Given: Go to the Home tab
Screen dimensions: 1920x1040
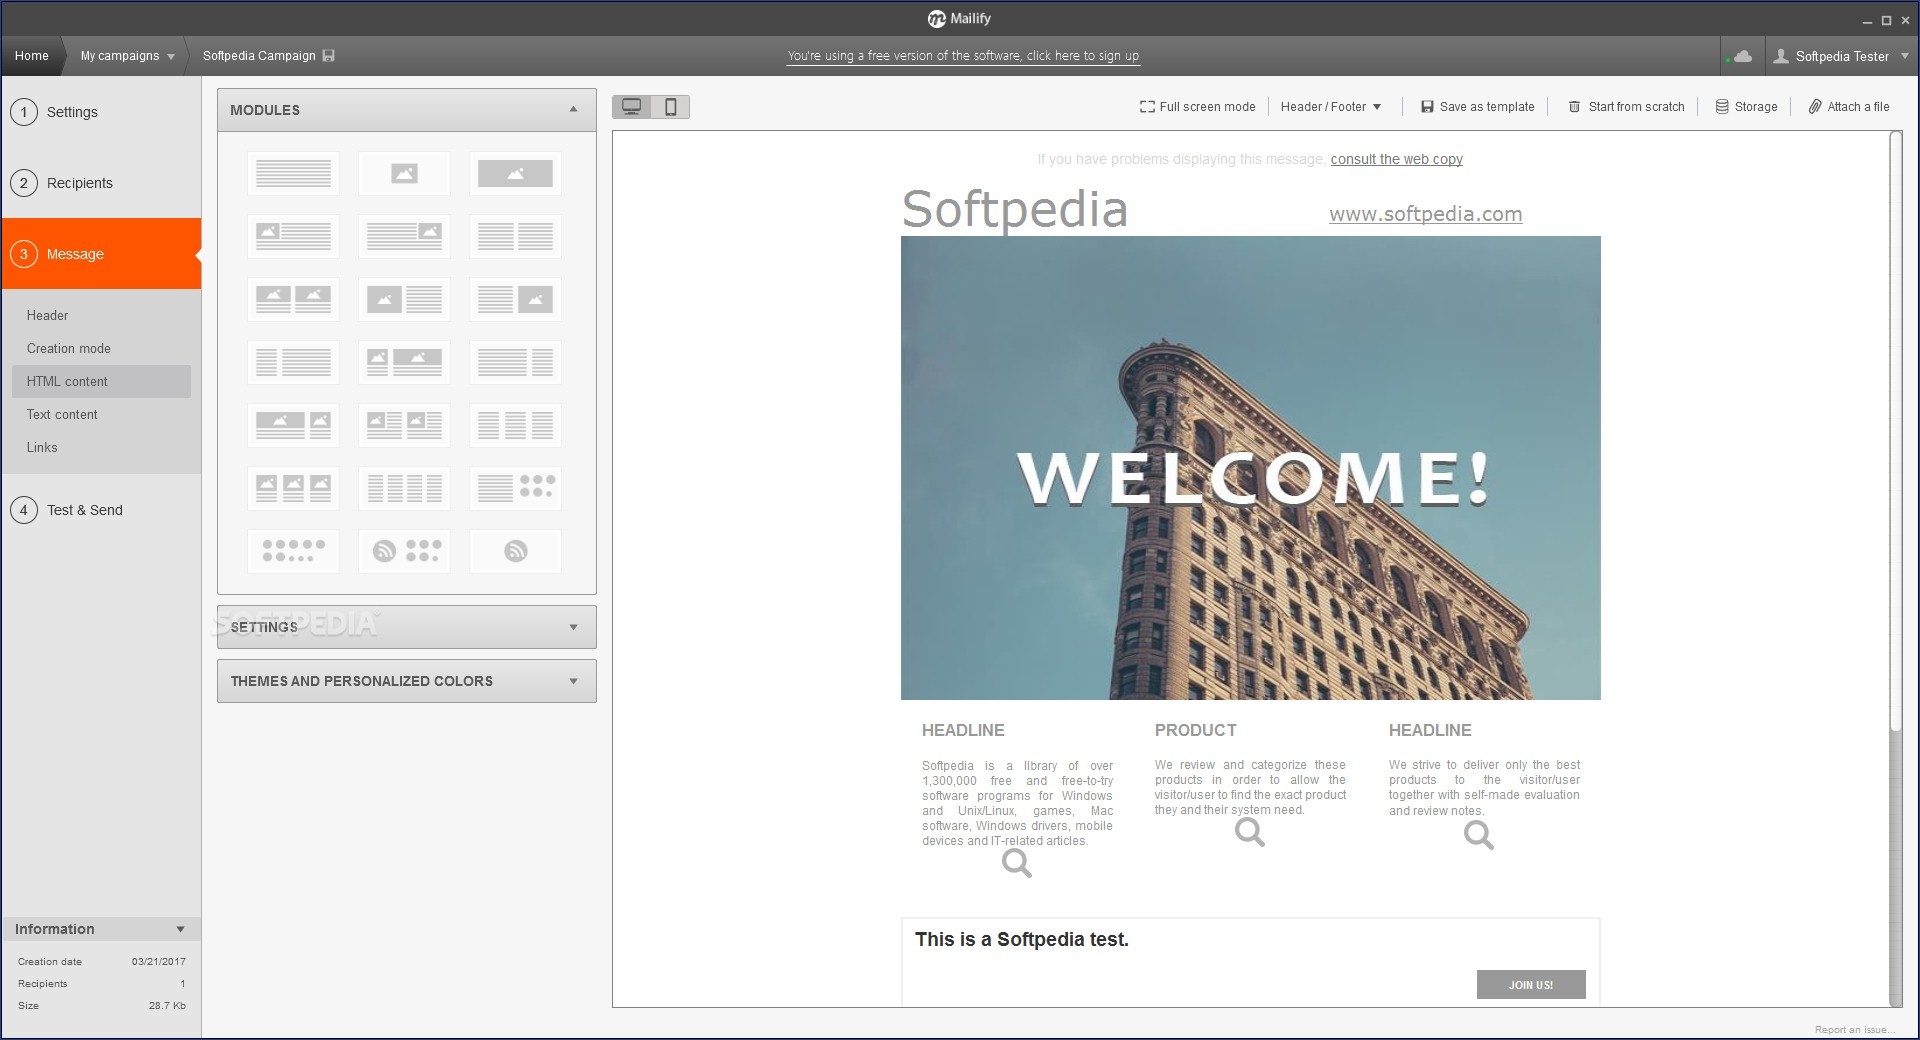Looking at the screenshot, I should (32, 56).
